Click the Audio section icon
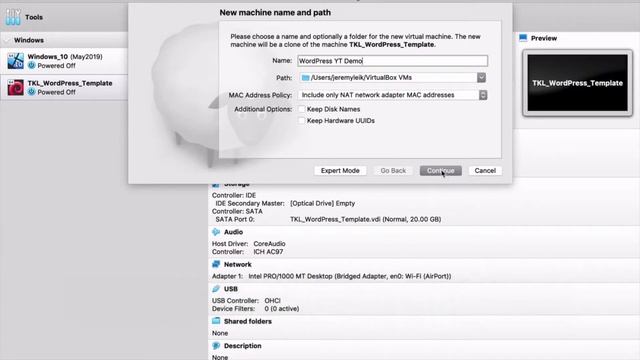The height and width of the screenshot is (360, 640). coord(216,232)
